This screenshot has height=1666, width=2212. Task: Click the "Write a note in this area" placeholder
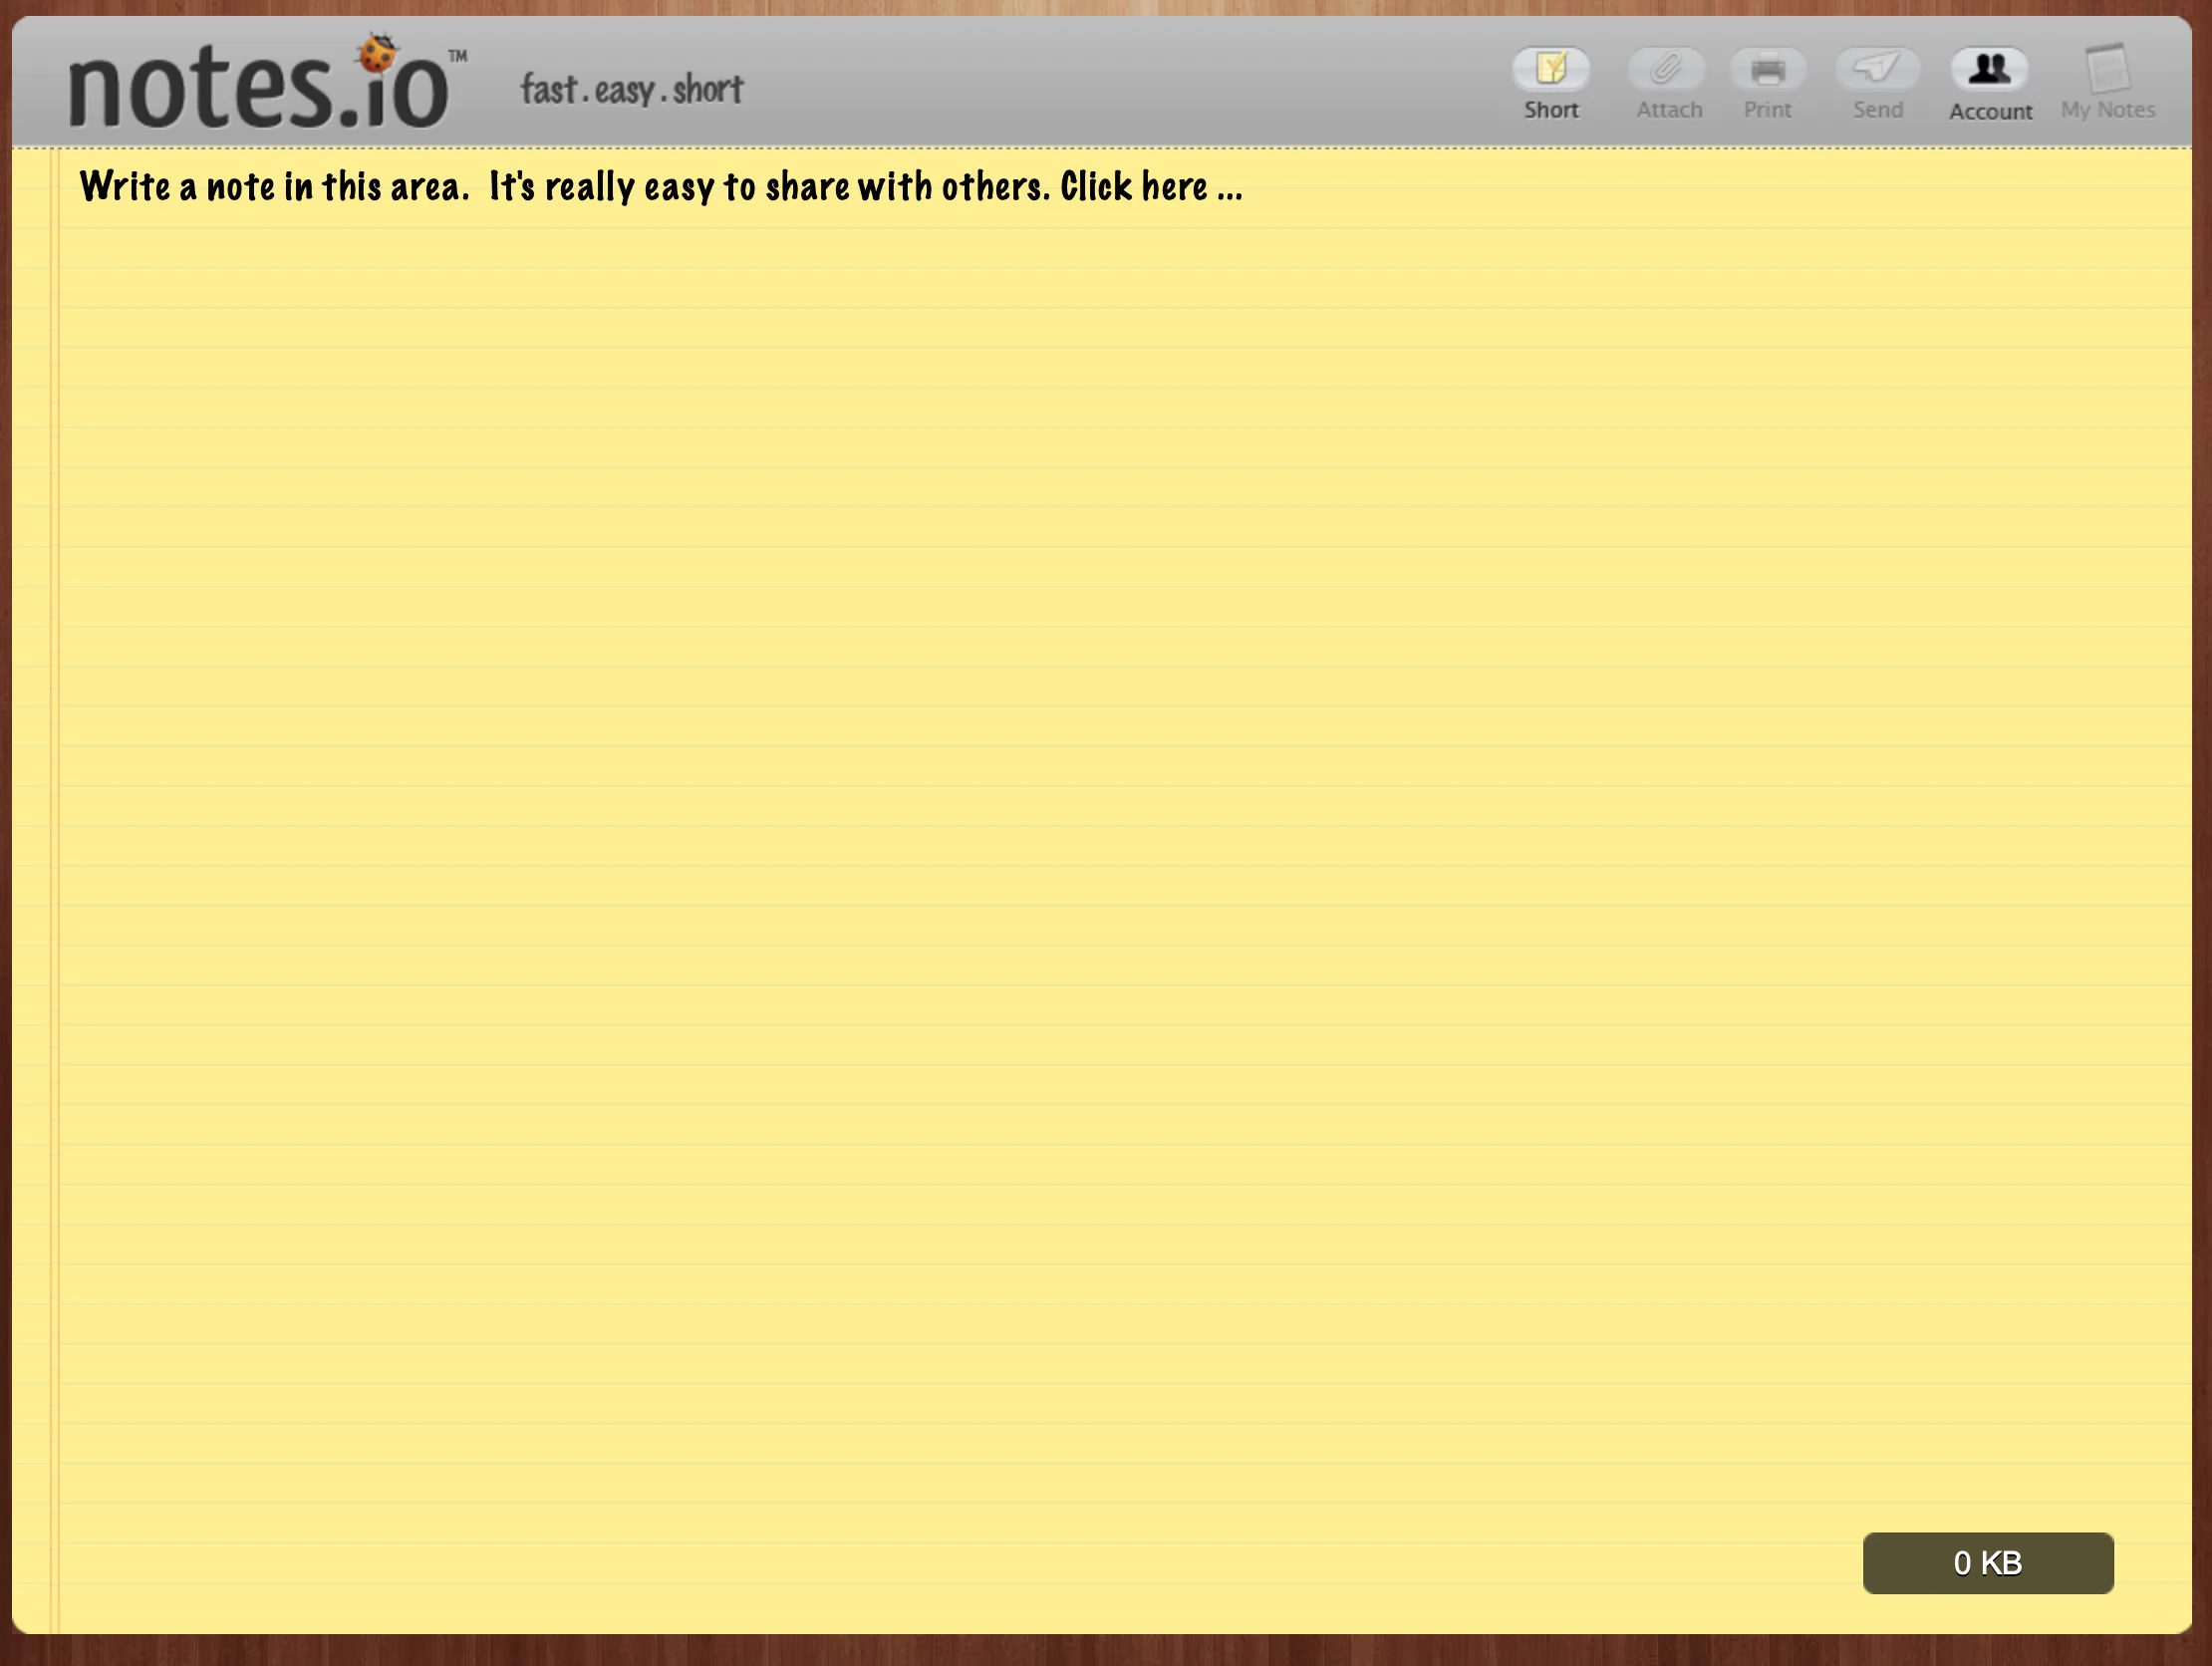click(274, 187)
